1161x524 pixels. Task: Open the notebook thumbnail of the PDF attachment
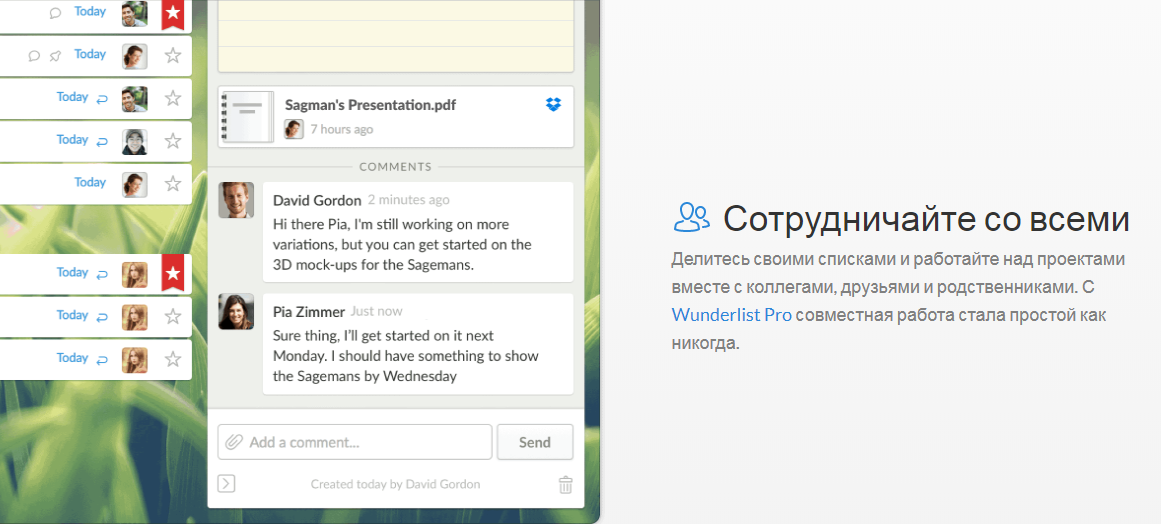[249, 117]
